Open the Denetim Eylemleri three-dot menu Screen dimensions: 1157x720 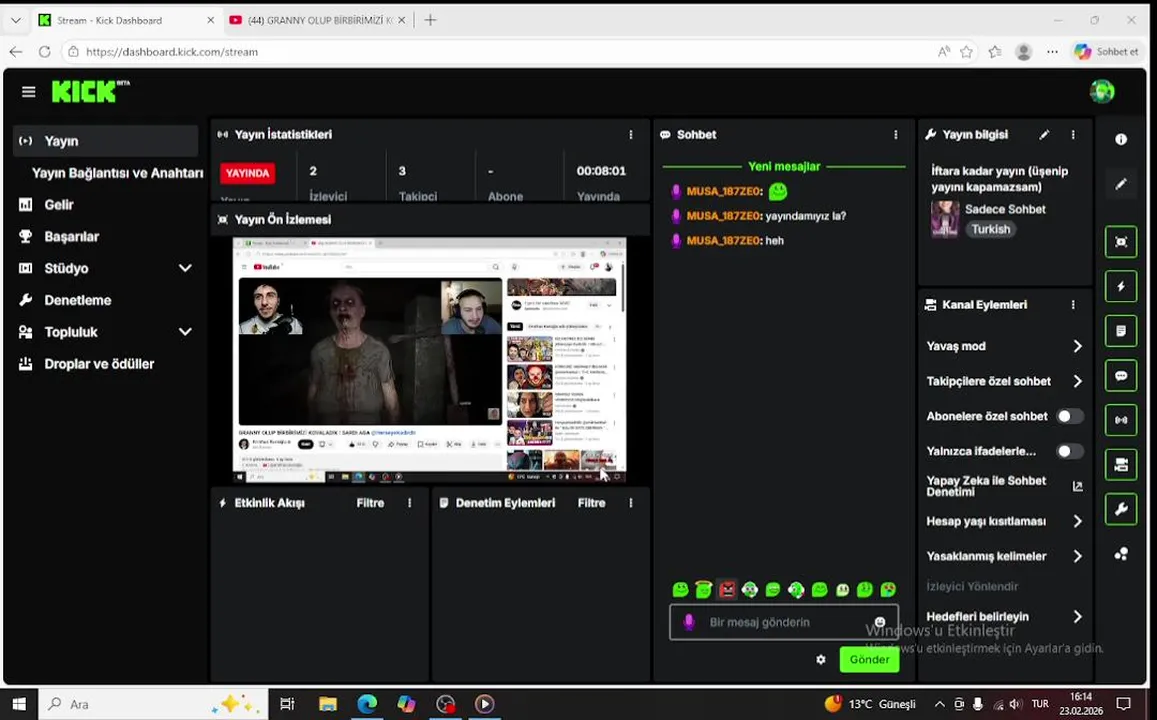click(630, 502)
